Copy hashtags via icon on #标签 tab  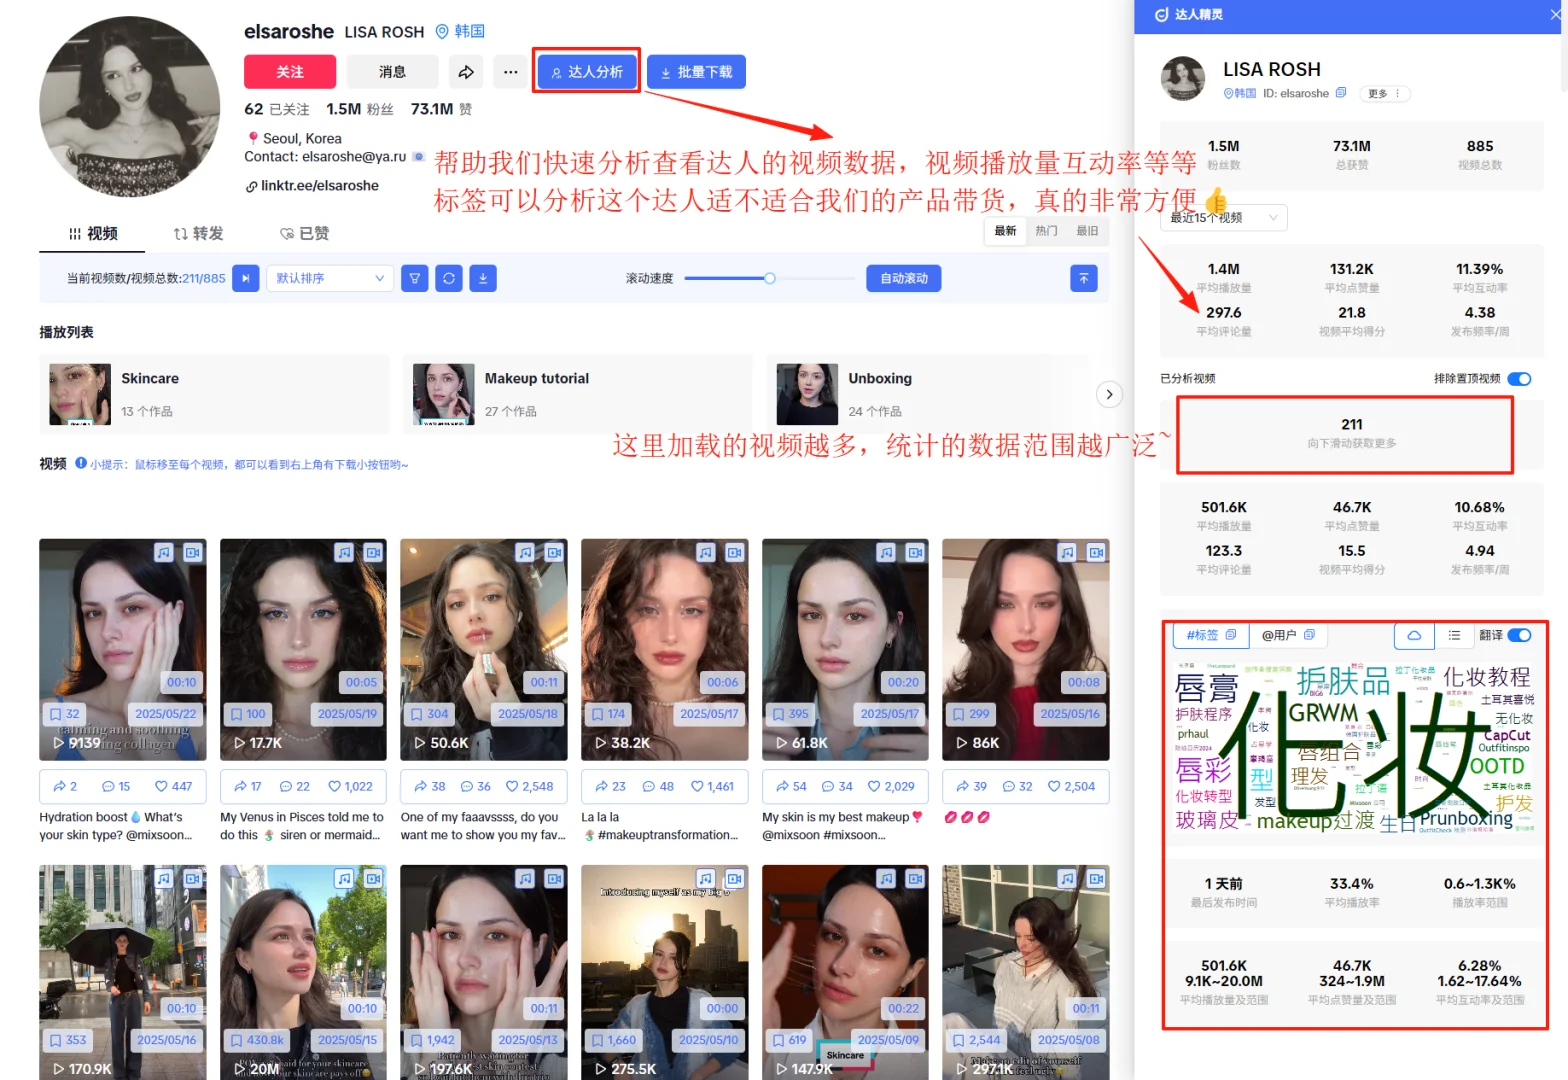tap(1231, 635)
